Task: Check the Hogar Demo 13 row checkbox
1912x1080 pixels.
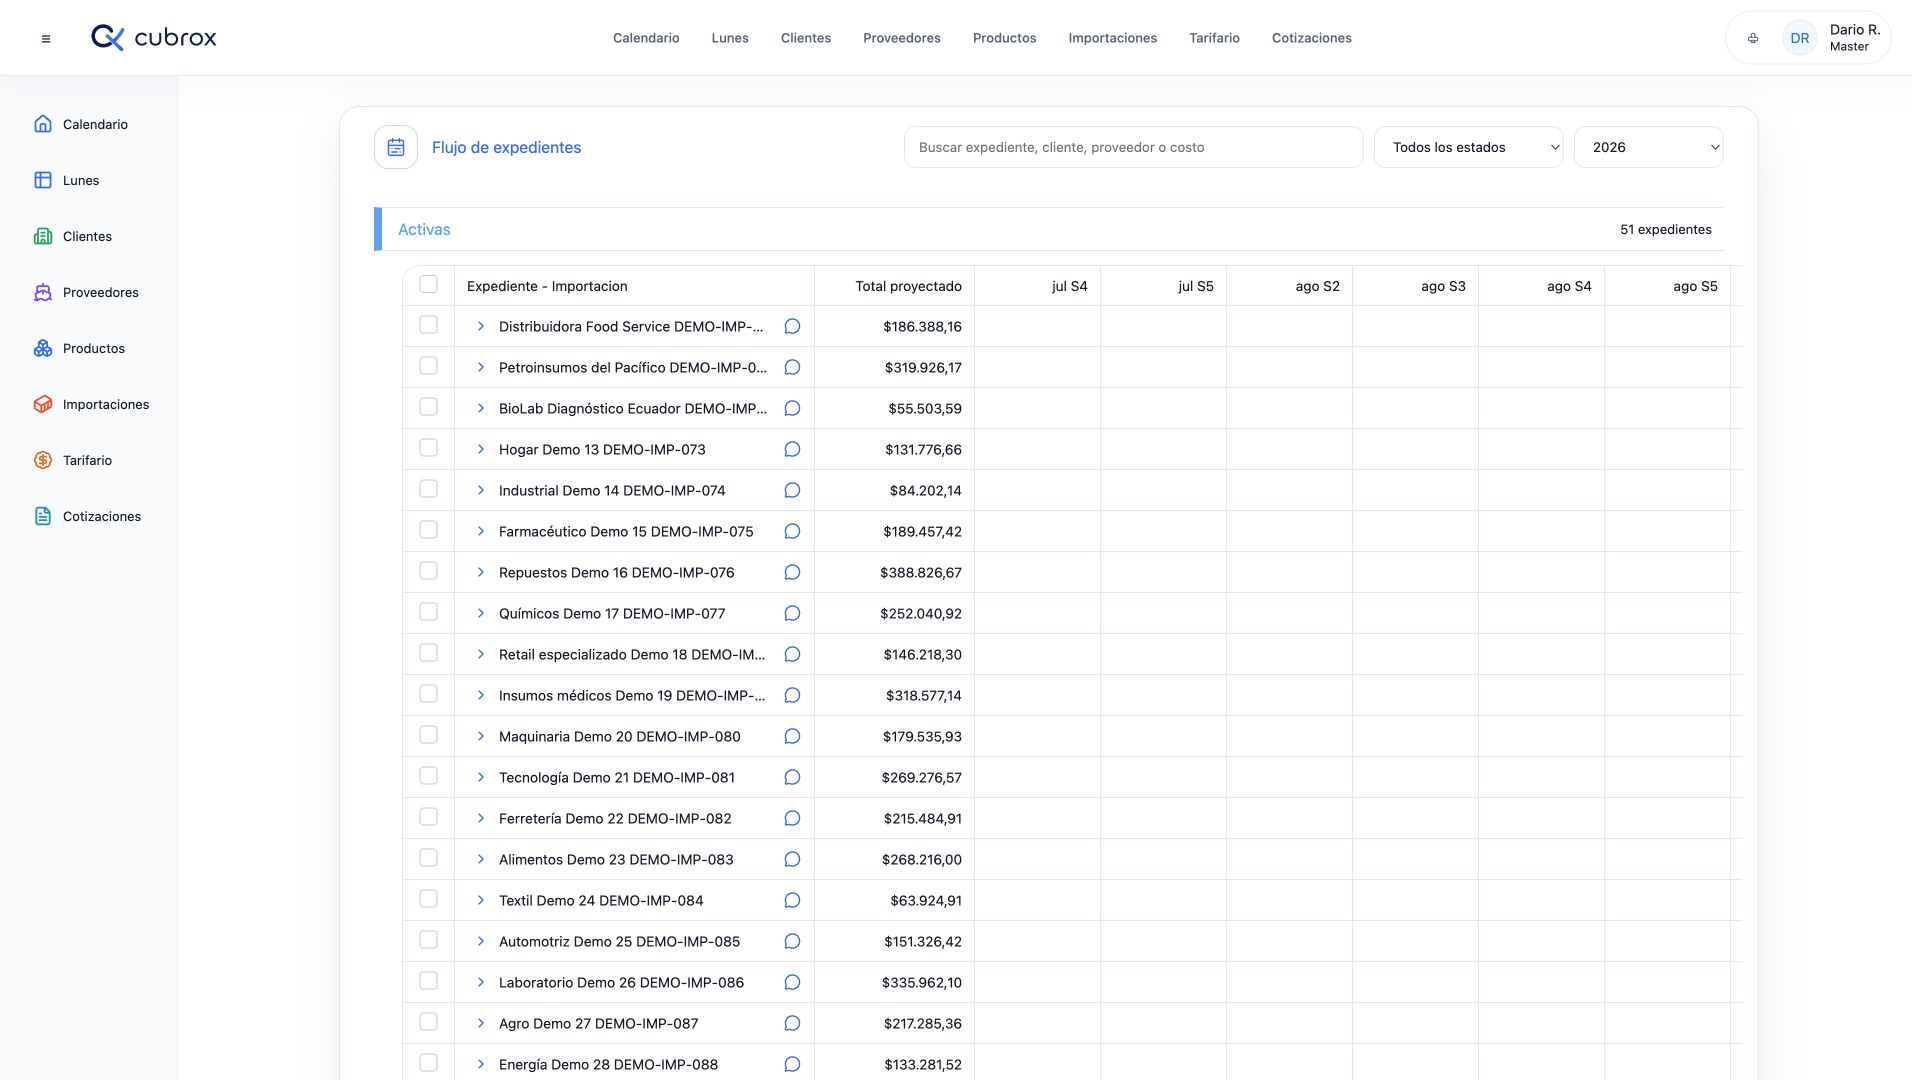Action: (429, 448)
